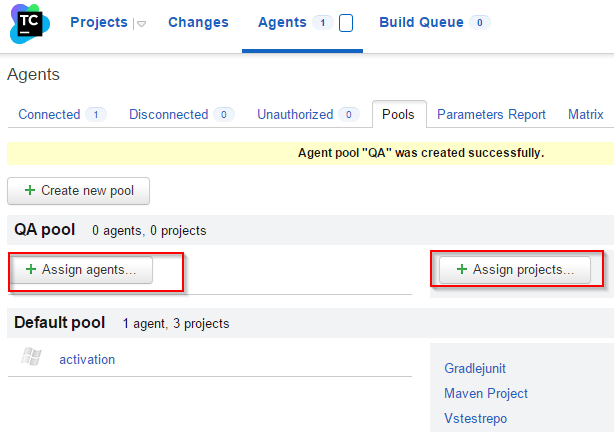Image resolution: width=614 pixels, height=432 pixels.
Task: Go to the Projects overview
Action: tap(99, 22)
